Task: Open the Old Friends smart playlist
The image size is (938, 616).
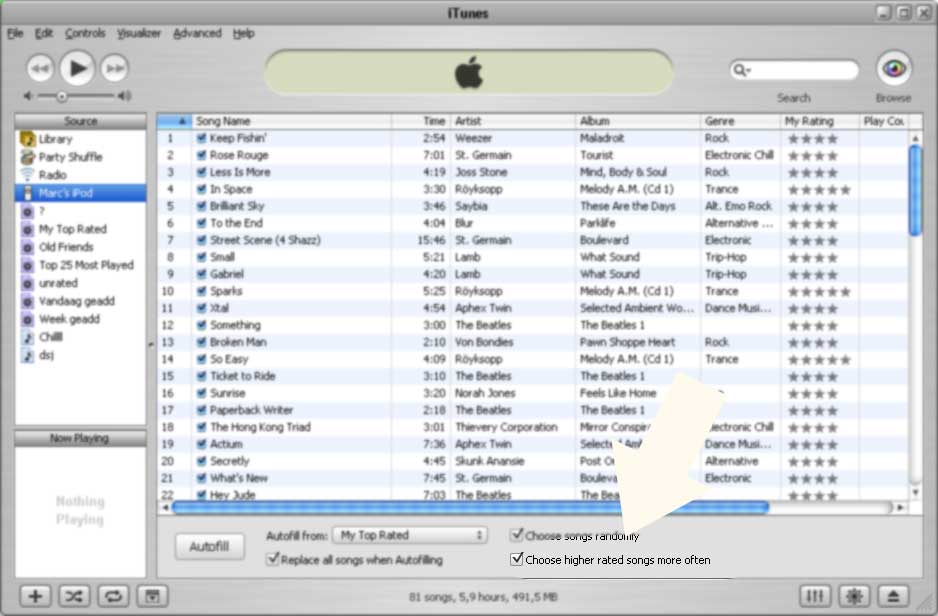Action: pyautogui.click(x=80, y=247)
